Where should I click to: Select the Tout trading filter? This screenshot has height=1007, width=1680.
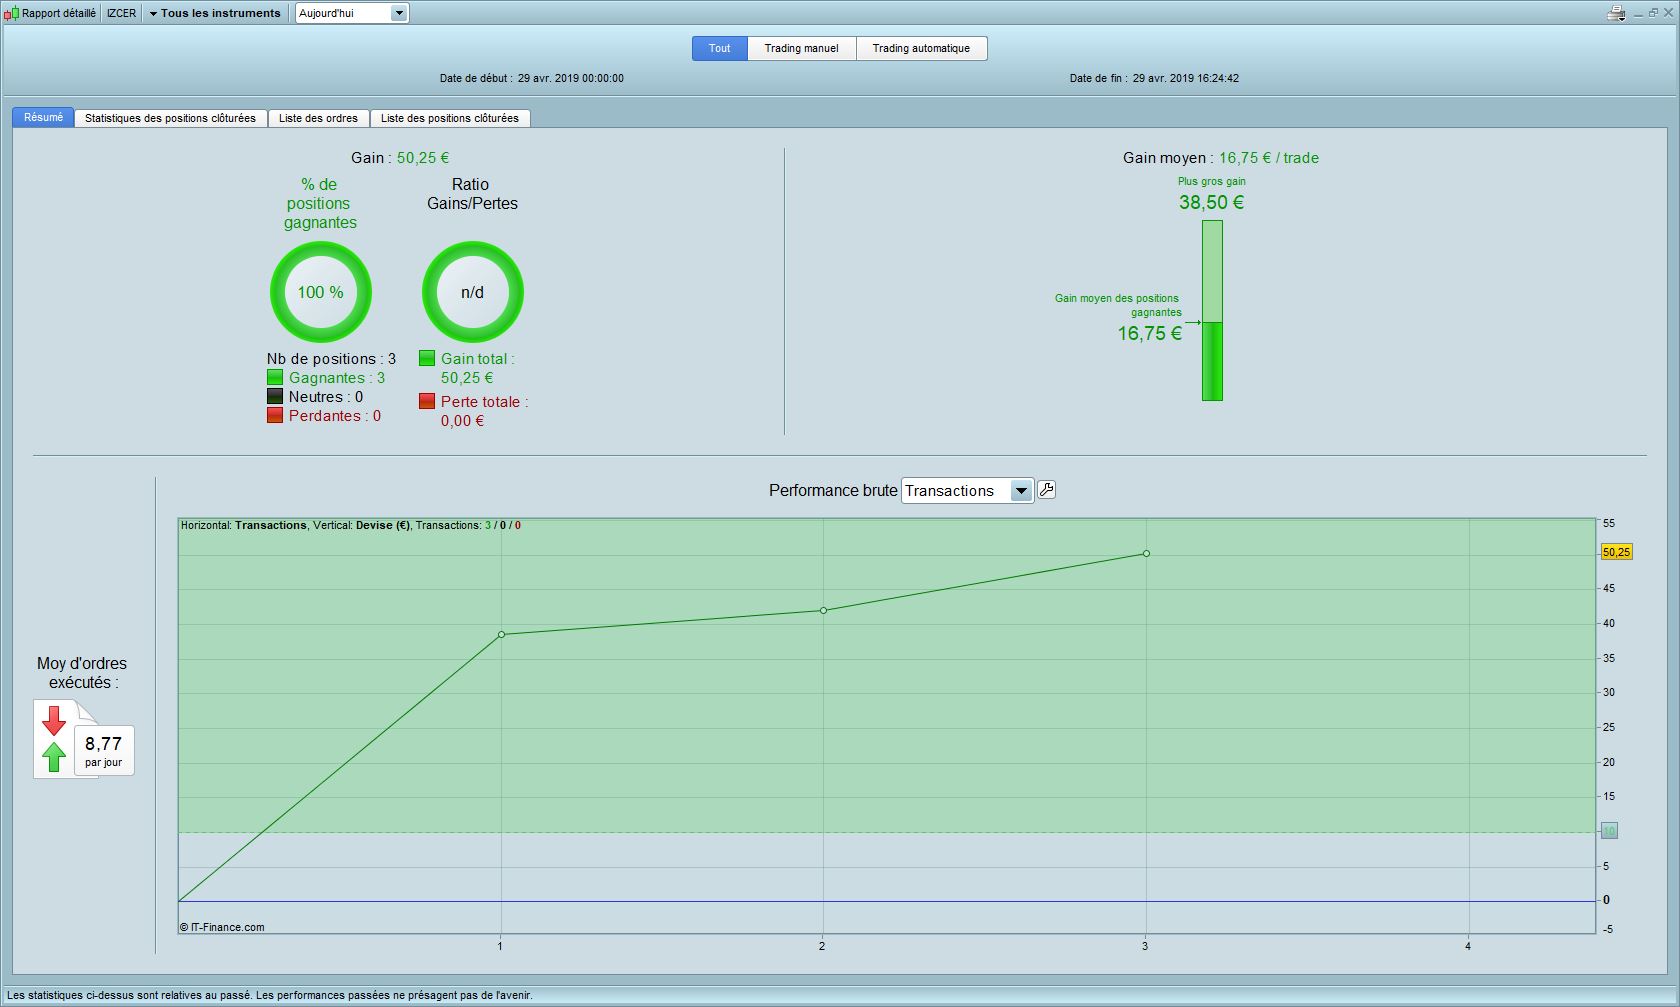[x=719, y=48]
